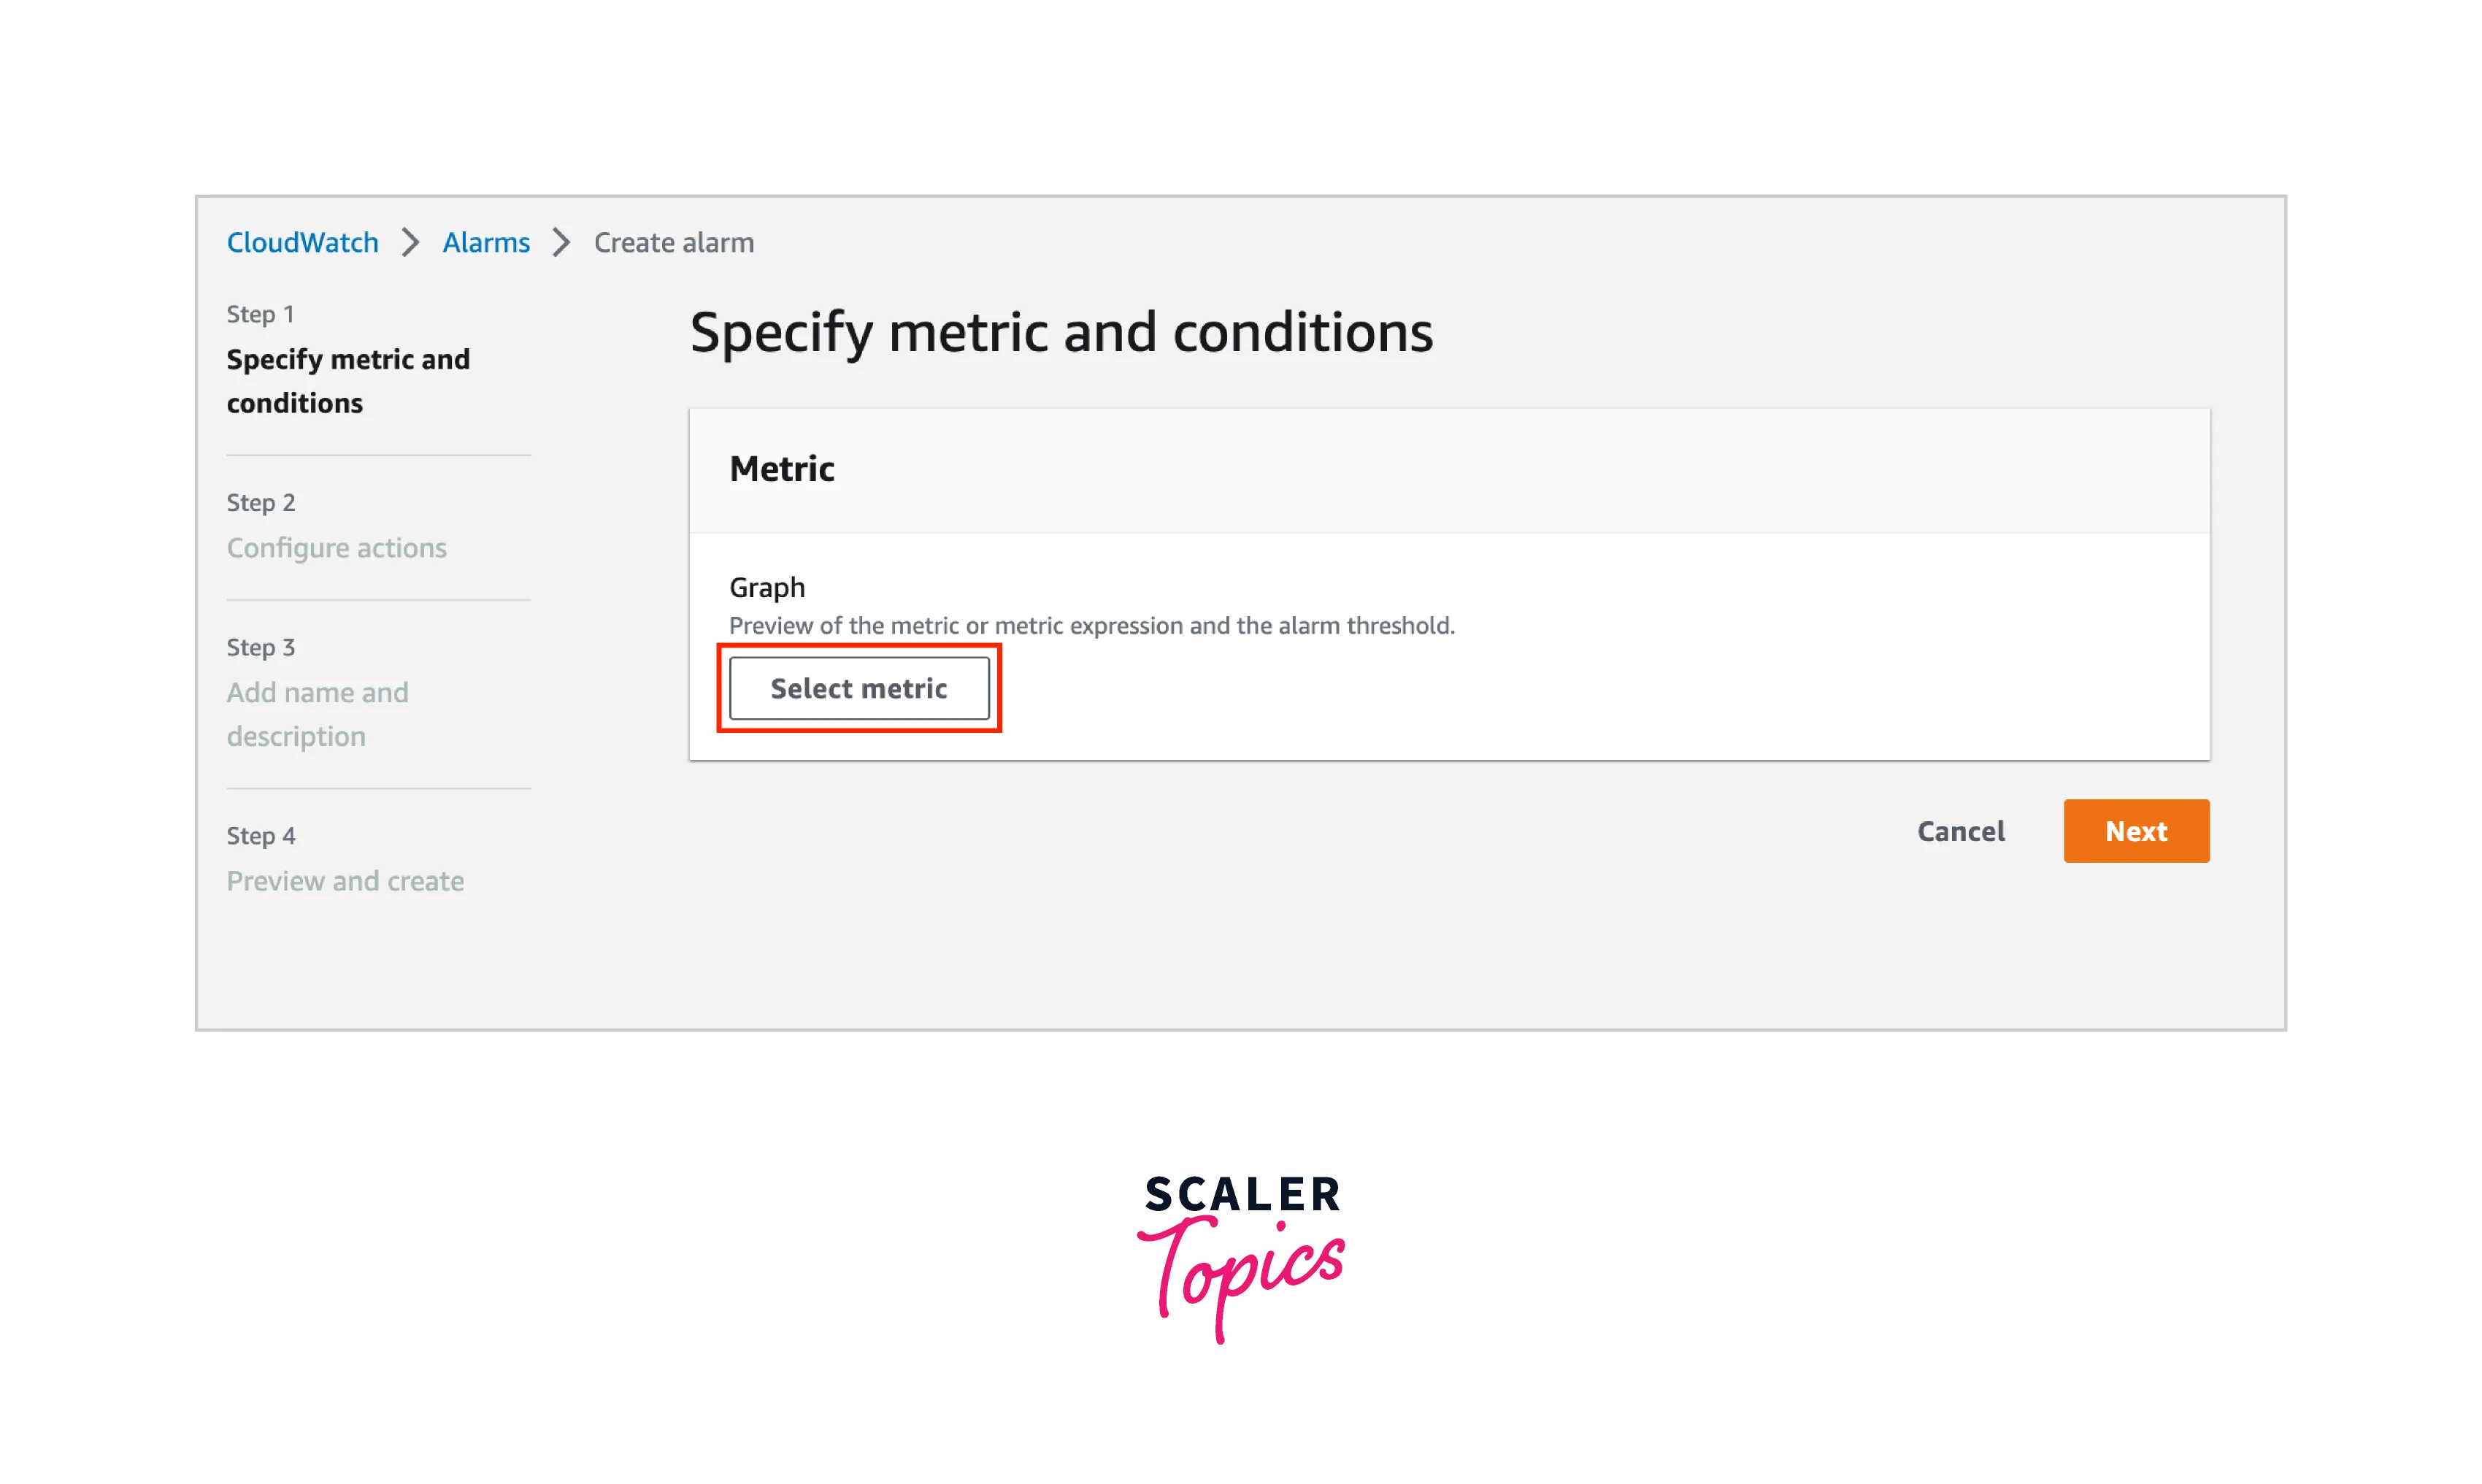2482x1484 pixels.
Task: Click the Scaler Topics logo
Action: coord(1241,1256)
